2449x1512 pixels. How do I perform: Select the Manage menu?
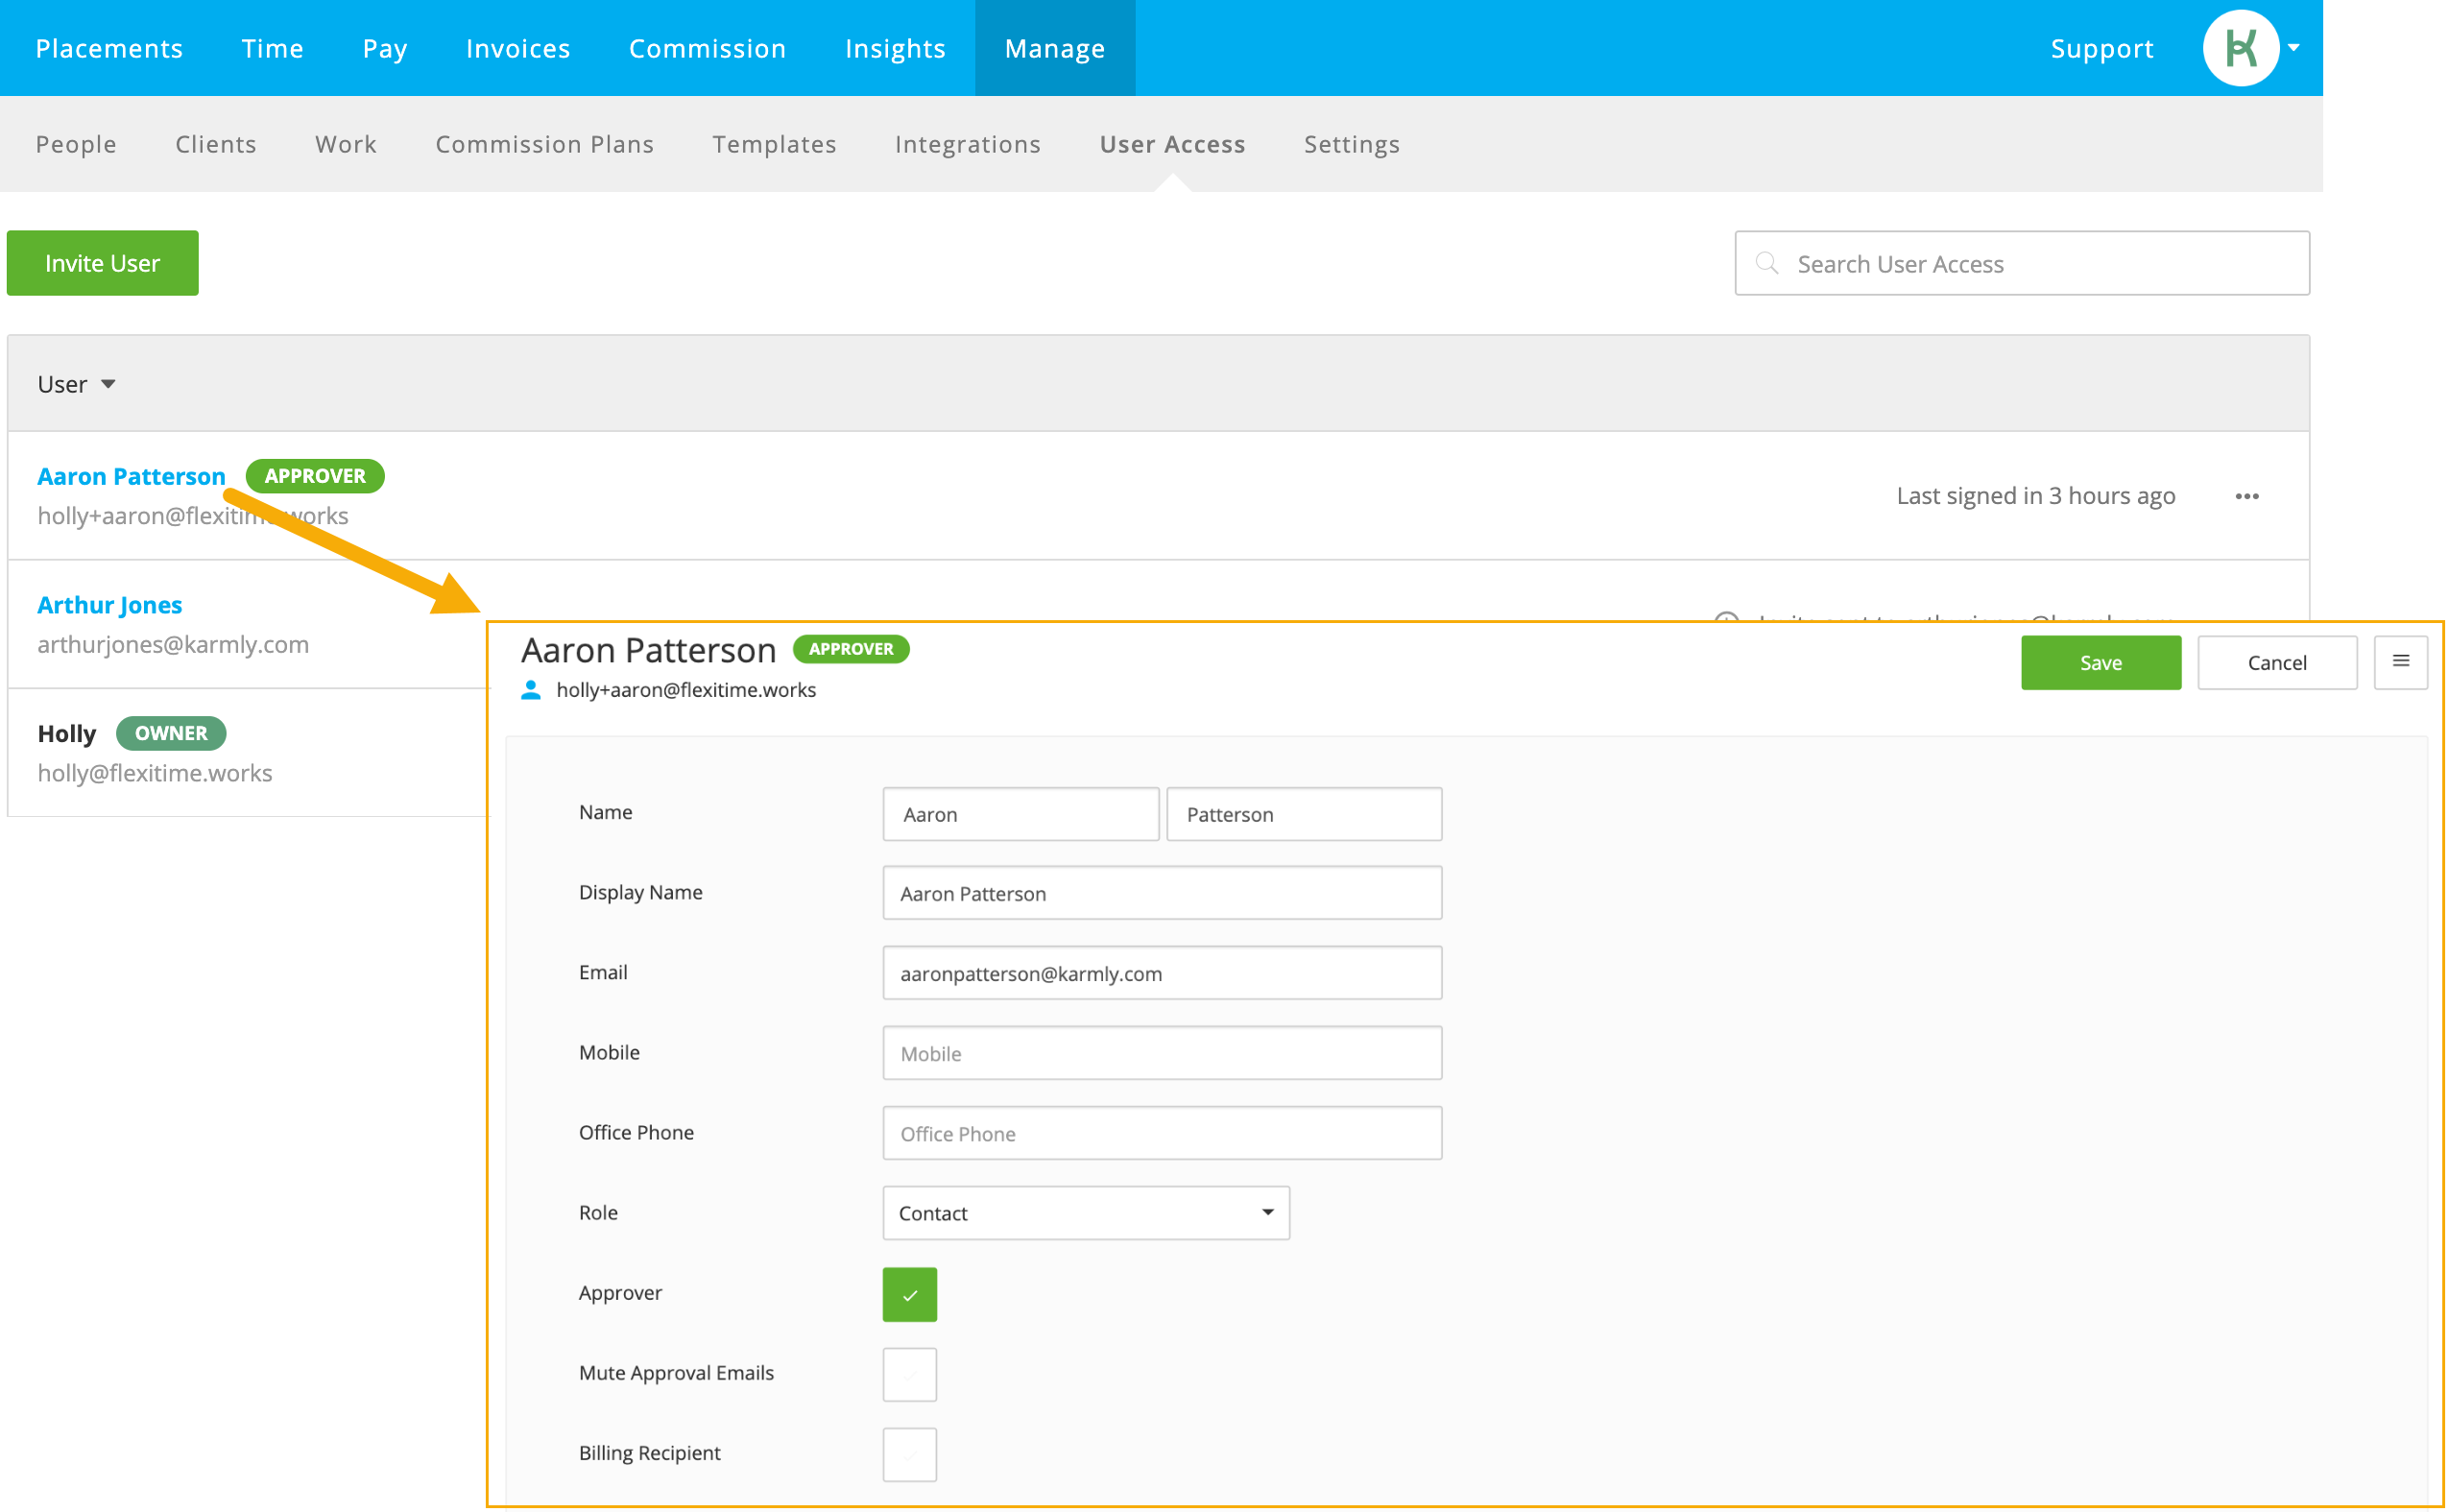1055,48
